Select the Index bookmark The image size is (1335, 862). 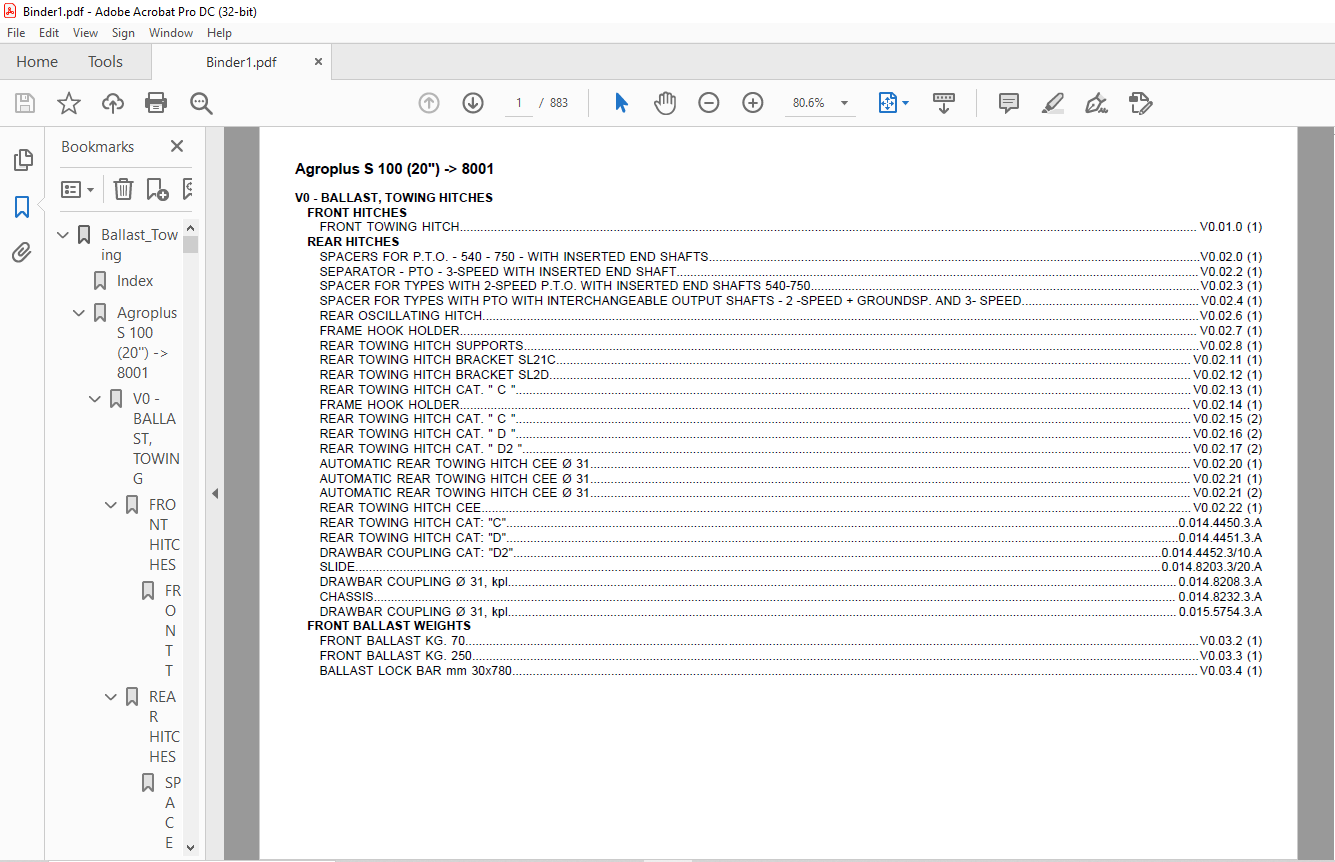[x=135, y=281]
